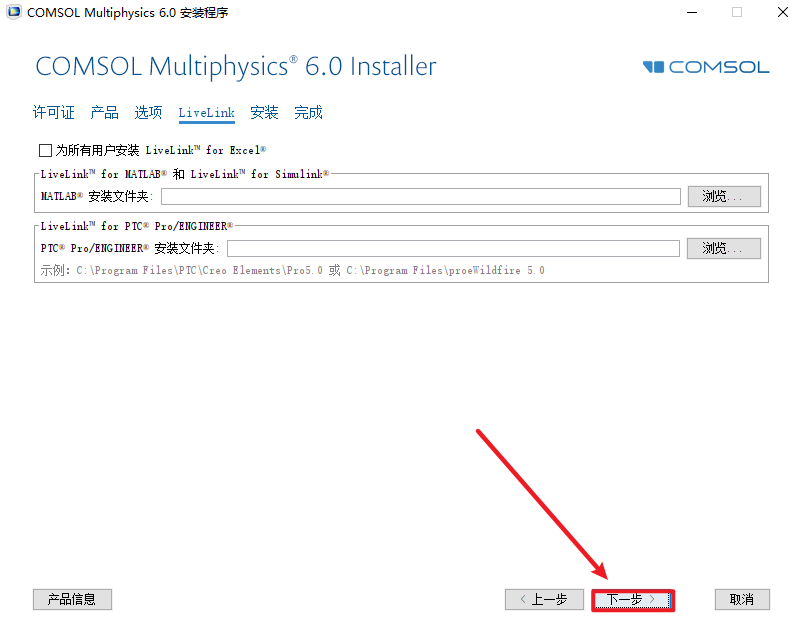Click the COMSOL logo at top right
This screenshot has height=619, width=804.
coord(706,67)
